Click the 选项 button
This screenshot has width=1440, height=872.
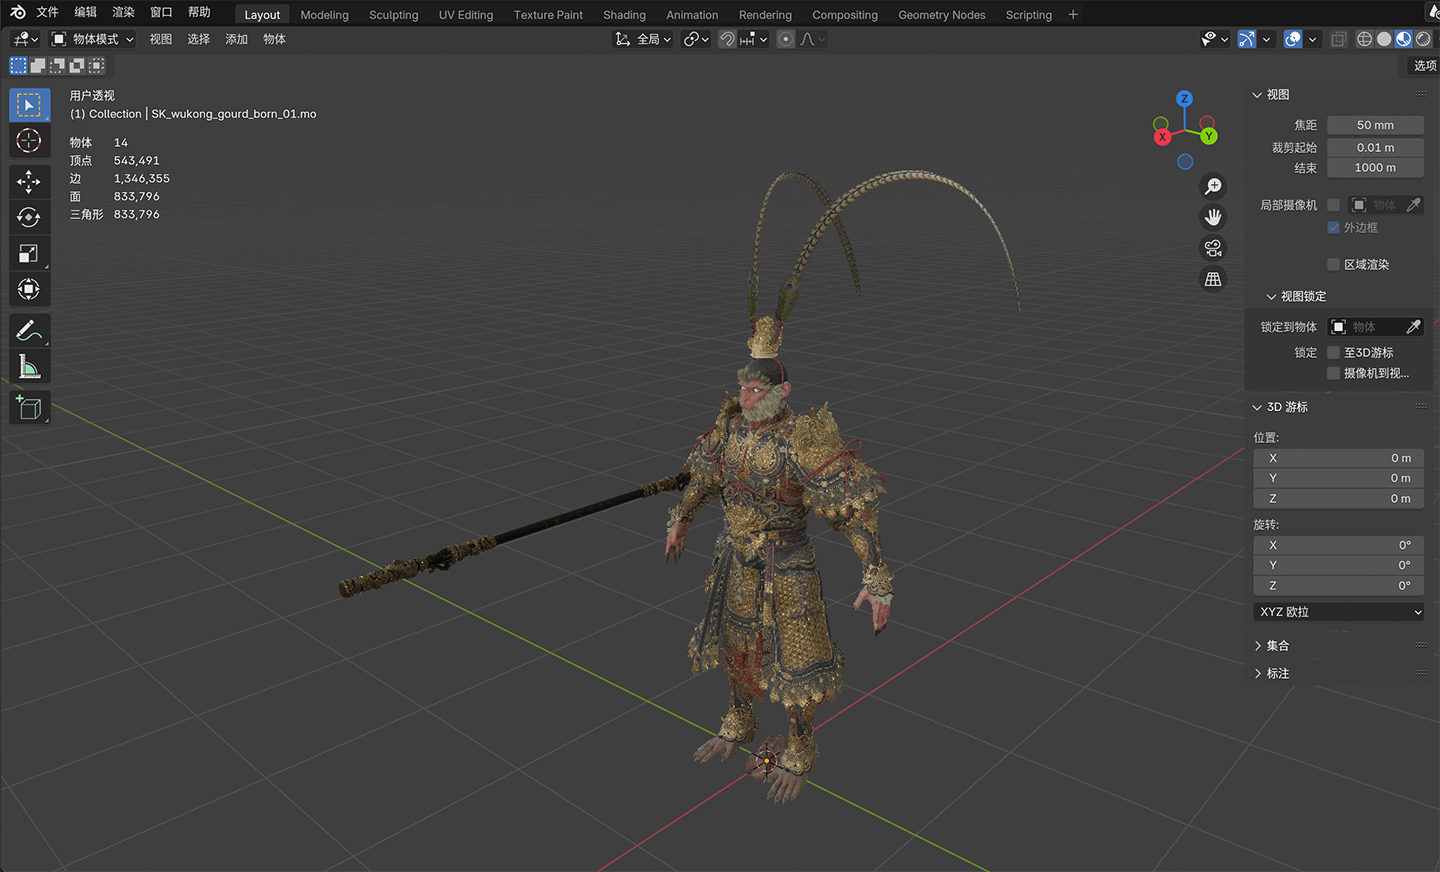click(1424, 65)
